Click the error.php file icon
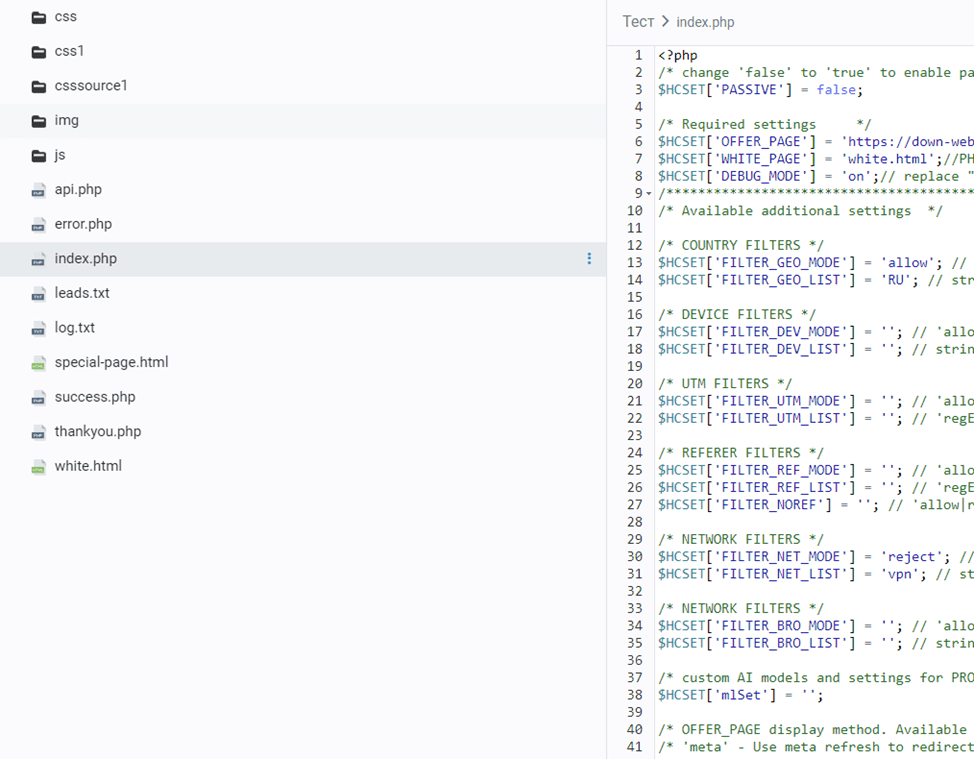This screenshot has width=974, height=759. tap(39, 225)
